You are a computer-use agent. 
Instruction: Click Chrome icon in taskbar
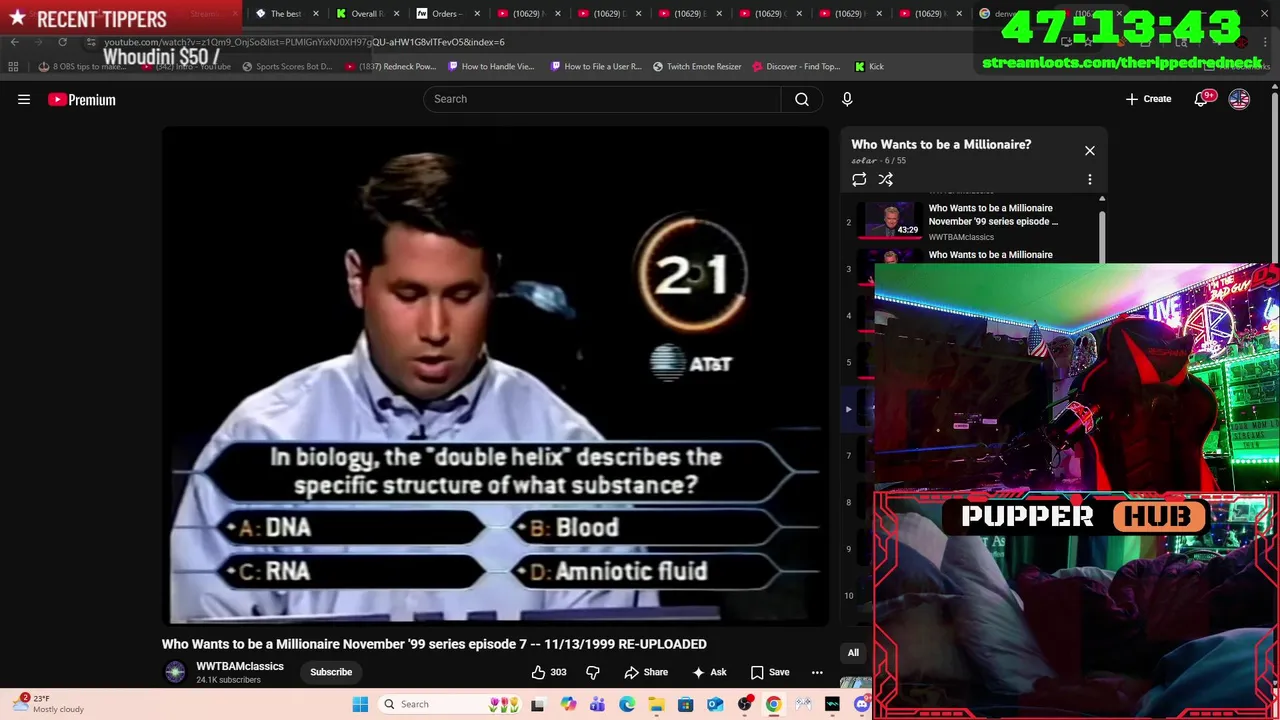pyautogui.click(x=774, y=704)
